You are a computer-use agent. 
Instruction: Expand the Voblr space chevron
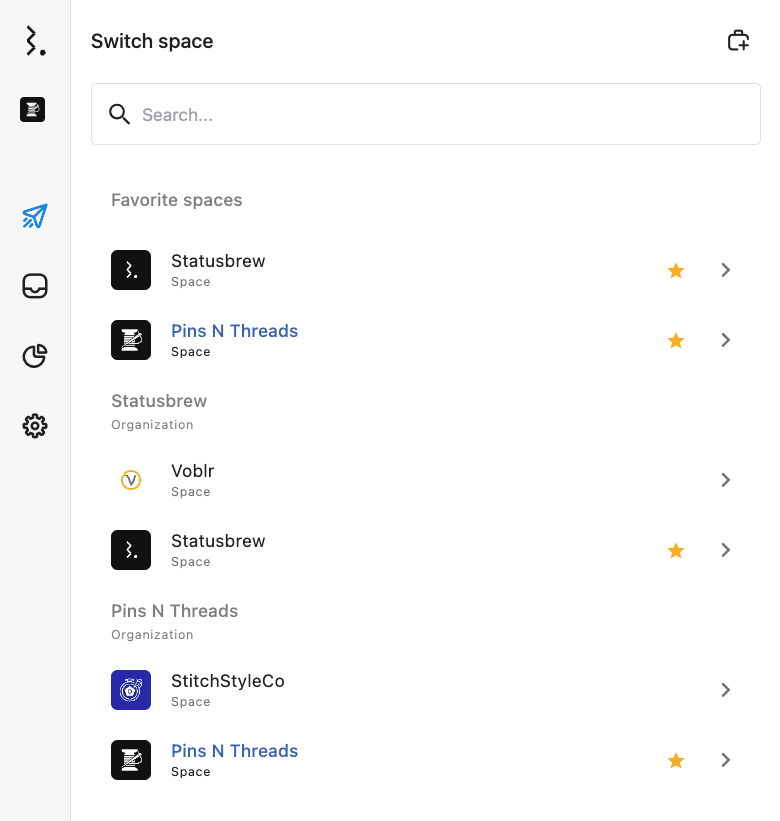[x=726, y=480]
